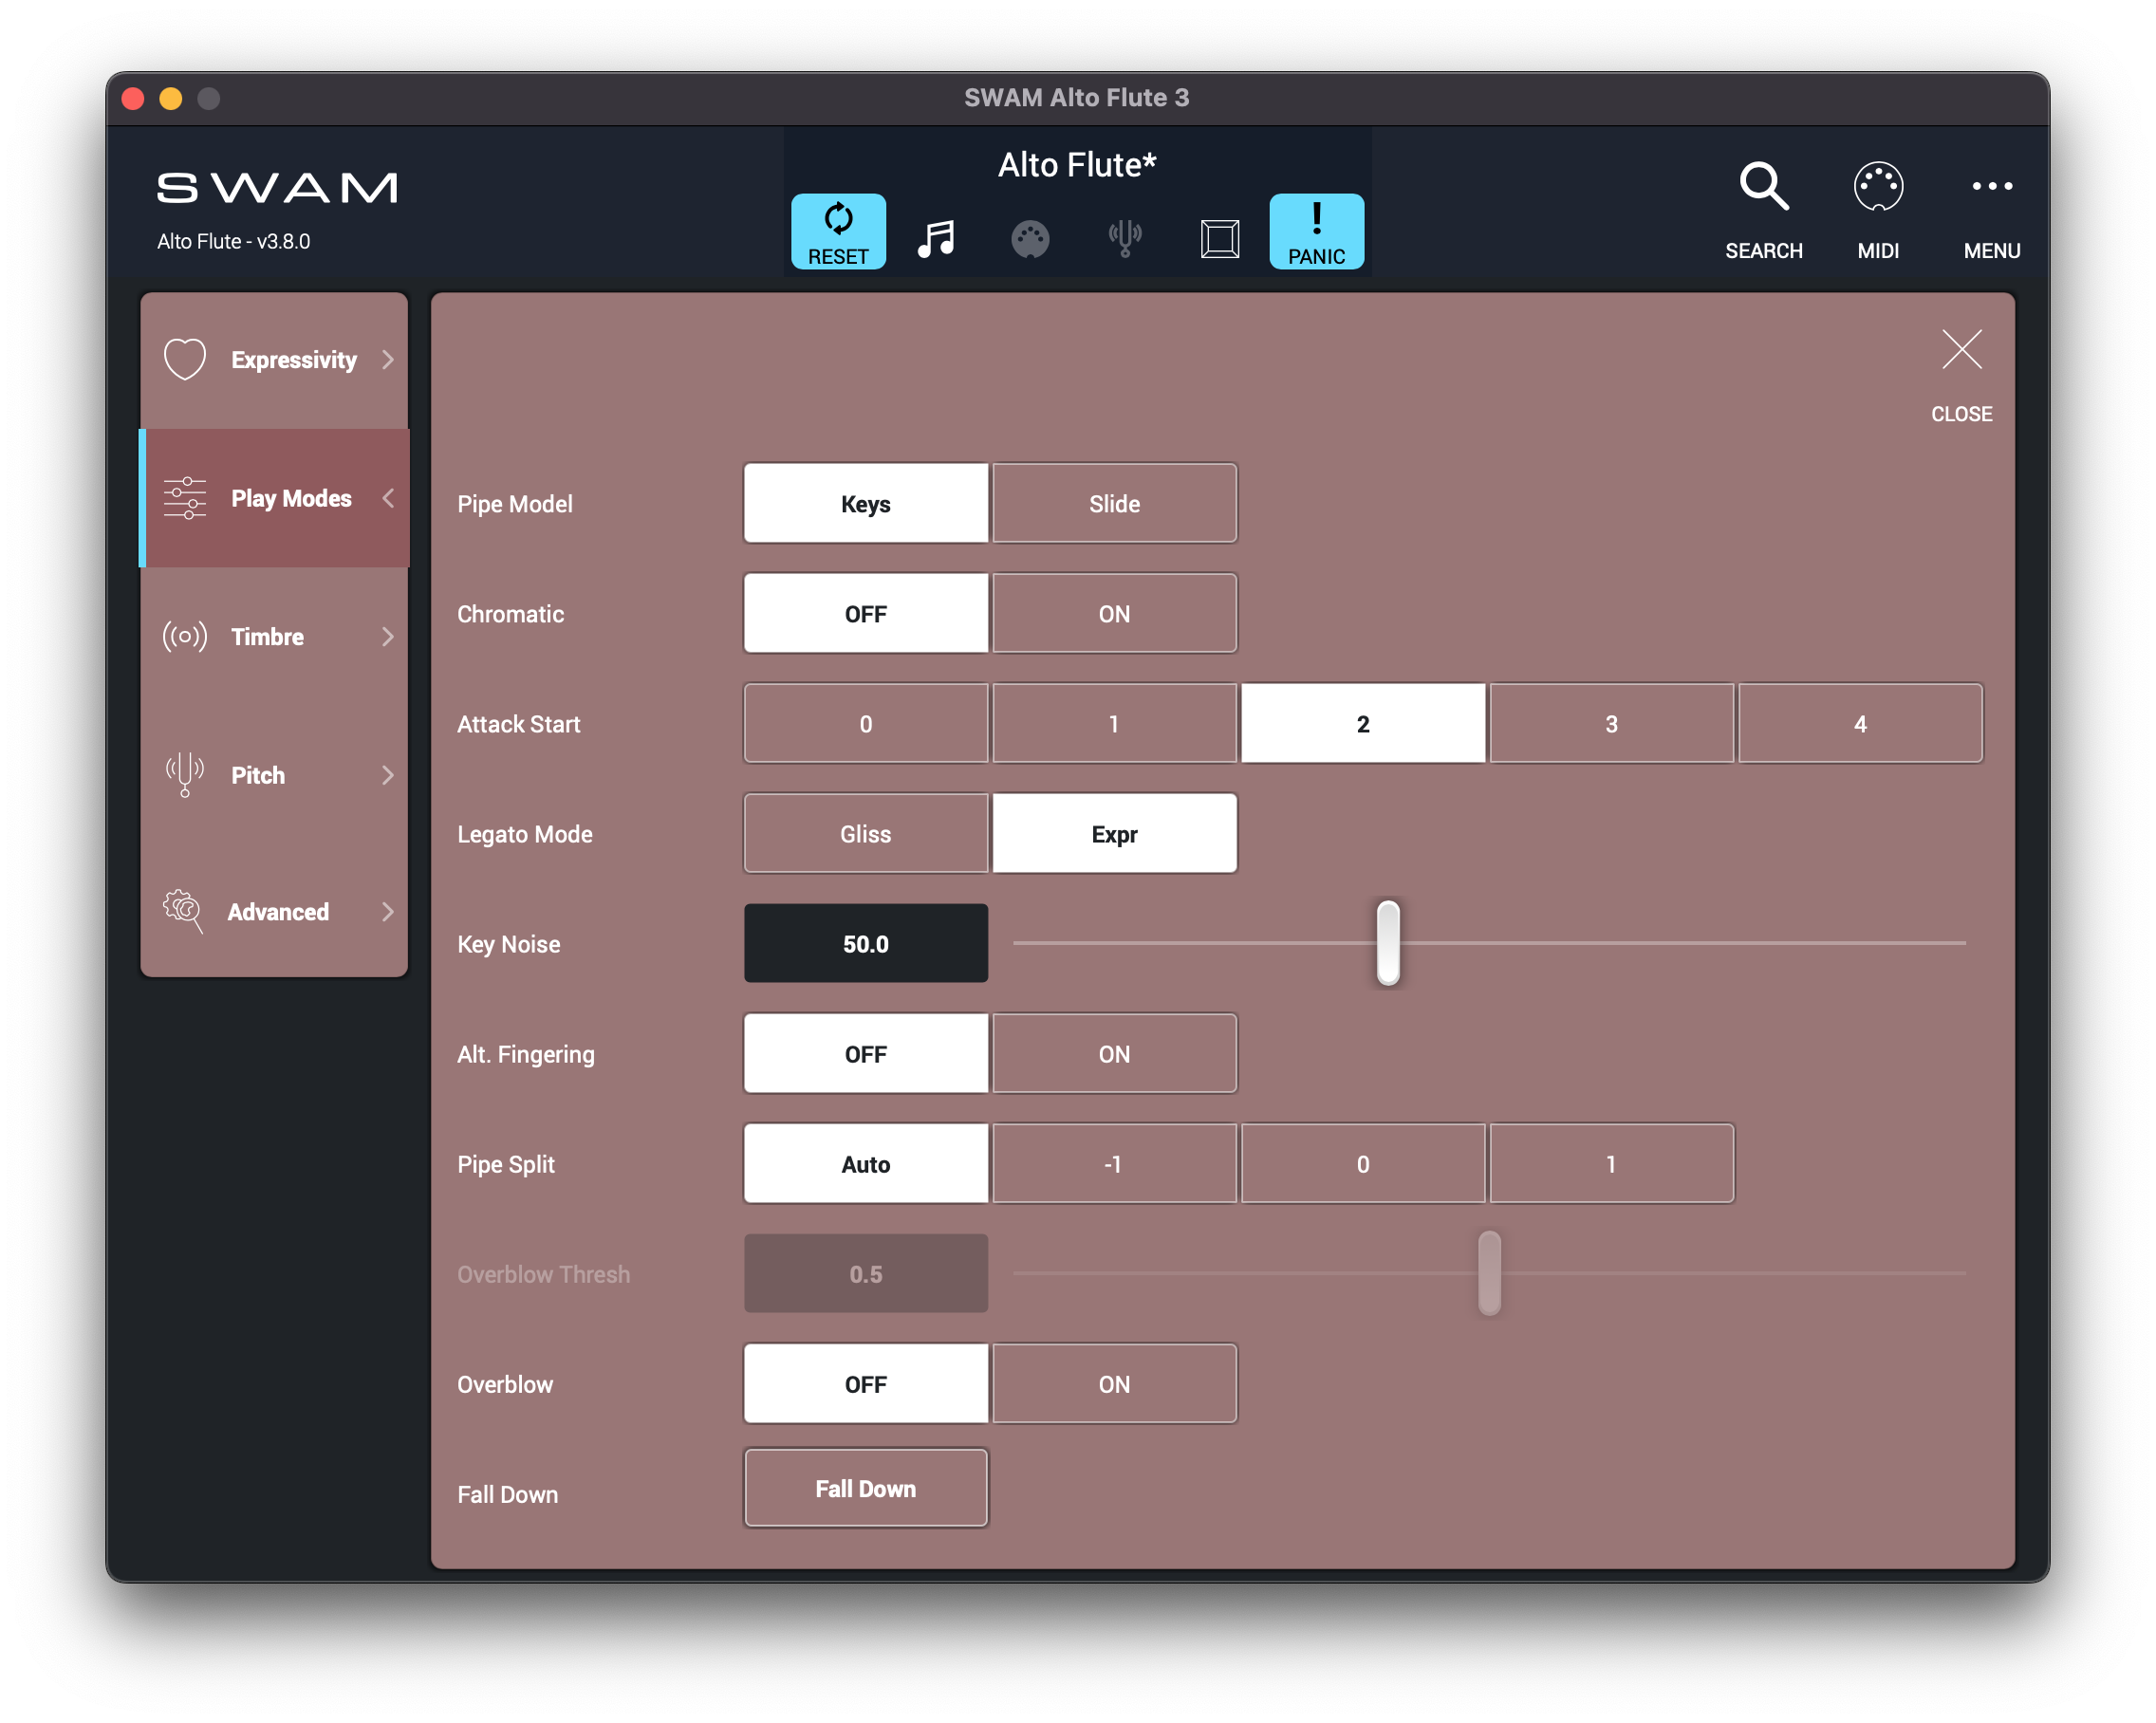2156x1723 pixels.
Task: Expand the Timbre section chevron
Action: [388, 637]
